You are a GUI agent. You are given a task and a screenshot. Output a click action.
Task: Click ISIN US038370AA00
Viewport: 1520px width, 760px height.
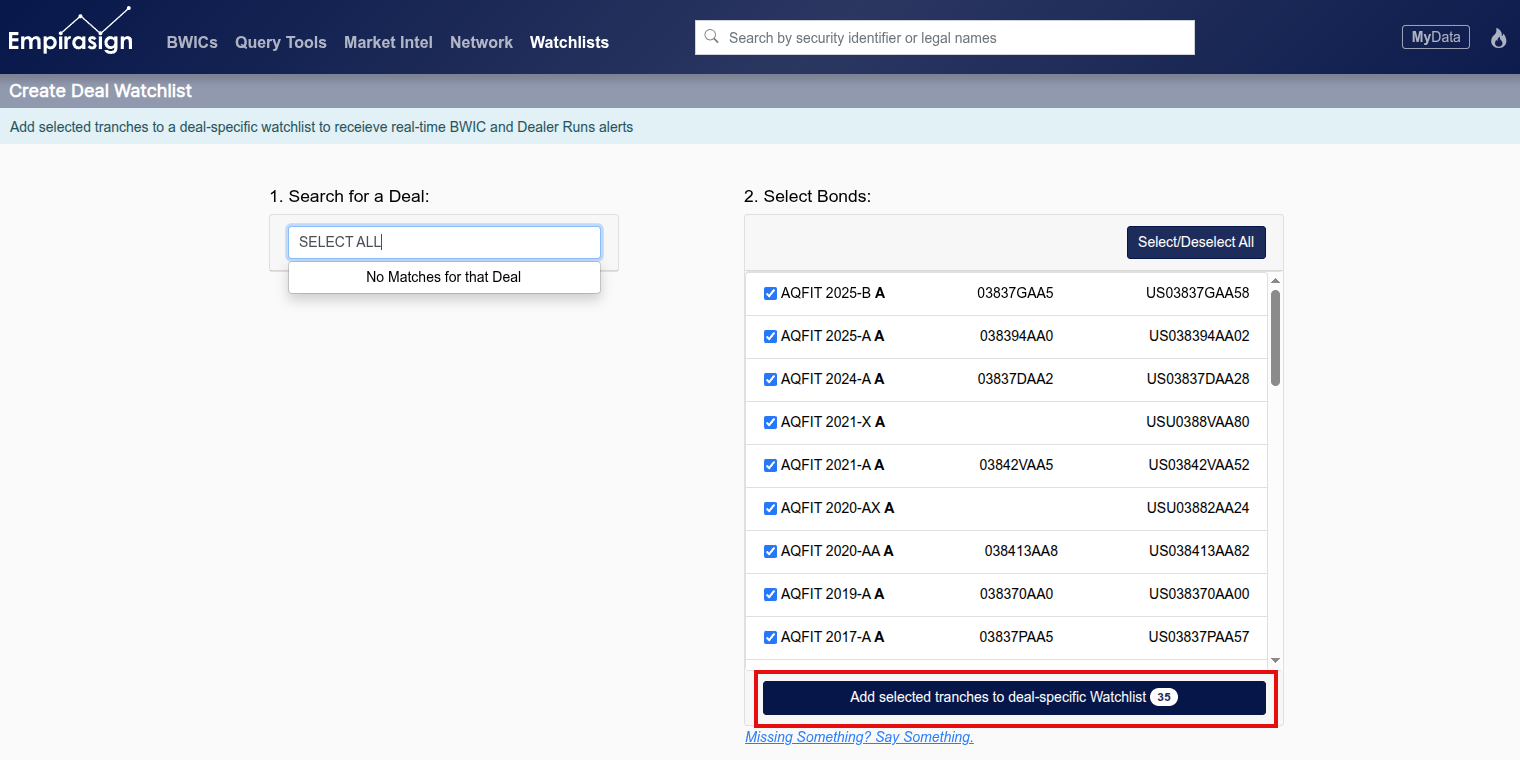(1199, 594)
